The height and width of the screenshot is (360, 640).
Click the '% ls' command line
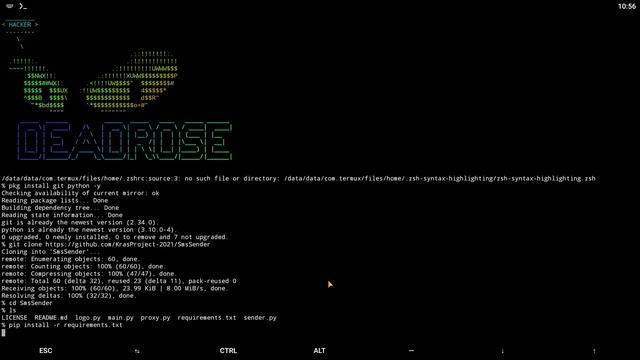[9, 310]
